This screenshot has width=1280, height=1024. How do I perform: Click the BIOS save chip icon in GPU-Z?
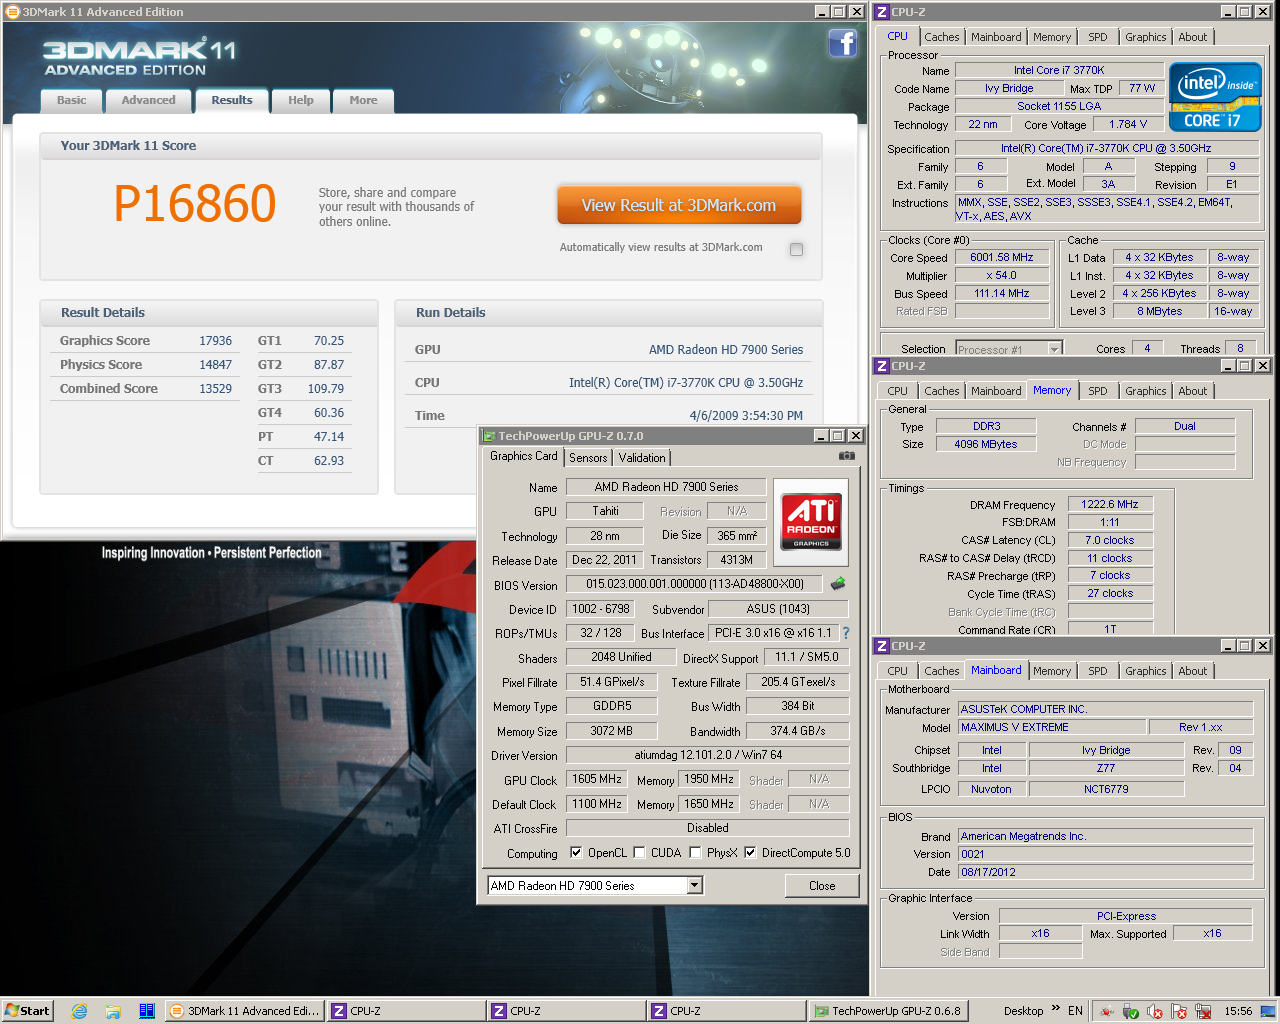(x=838, y=584)
